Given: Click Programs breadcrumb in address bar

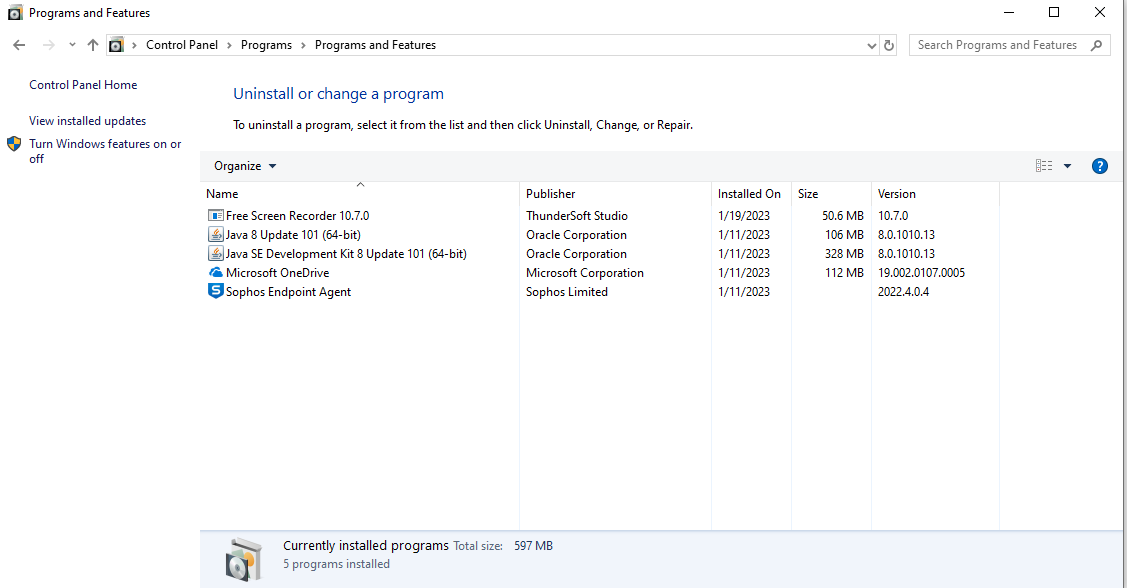Looking at the screenshot, I should click(266, 45).
